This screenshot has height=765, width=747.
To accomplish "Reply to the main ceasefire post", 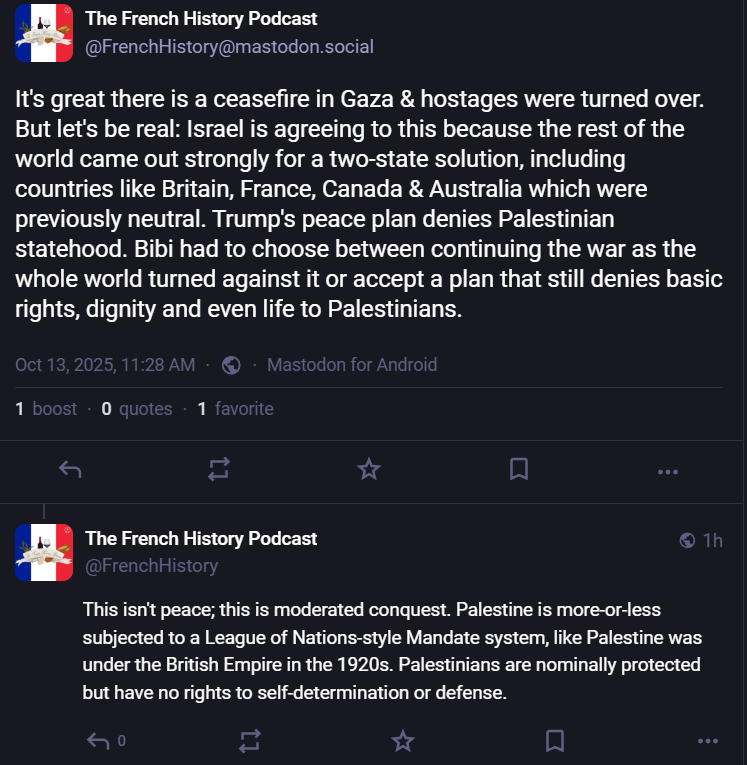I will coord(70,469).
